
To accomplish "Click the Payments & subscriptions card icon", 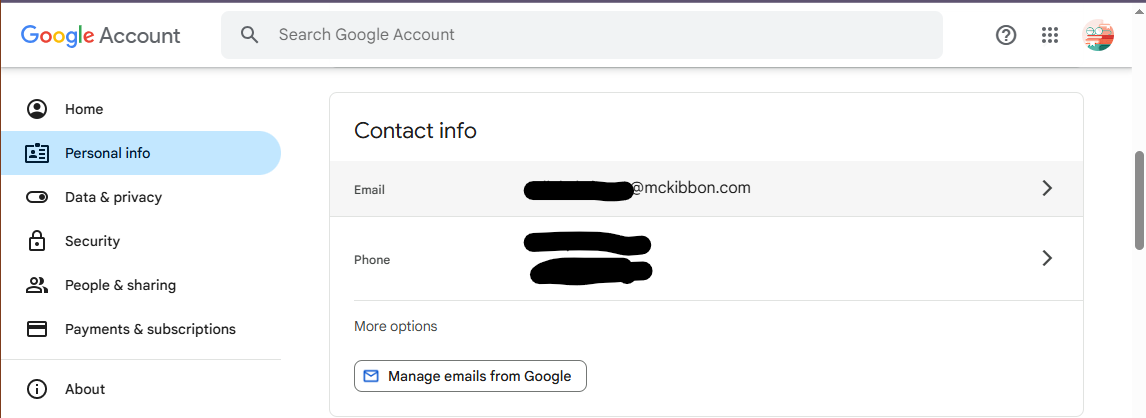I will coord(37,329).
